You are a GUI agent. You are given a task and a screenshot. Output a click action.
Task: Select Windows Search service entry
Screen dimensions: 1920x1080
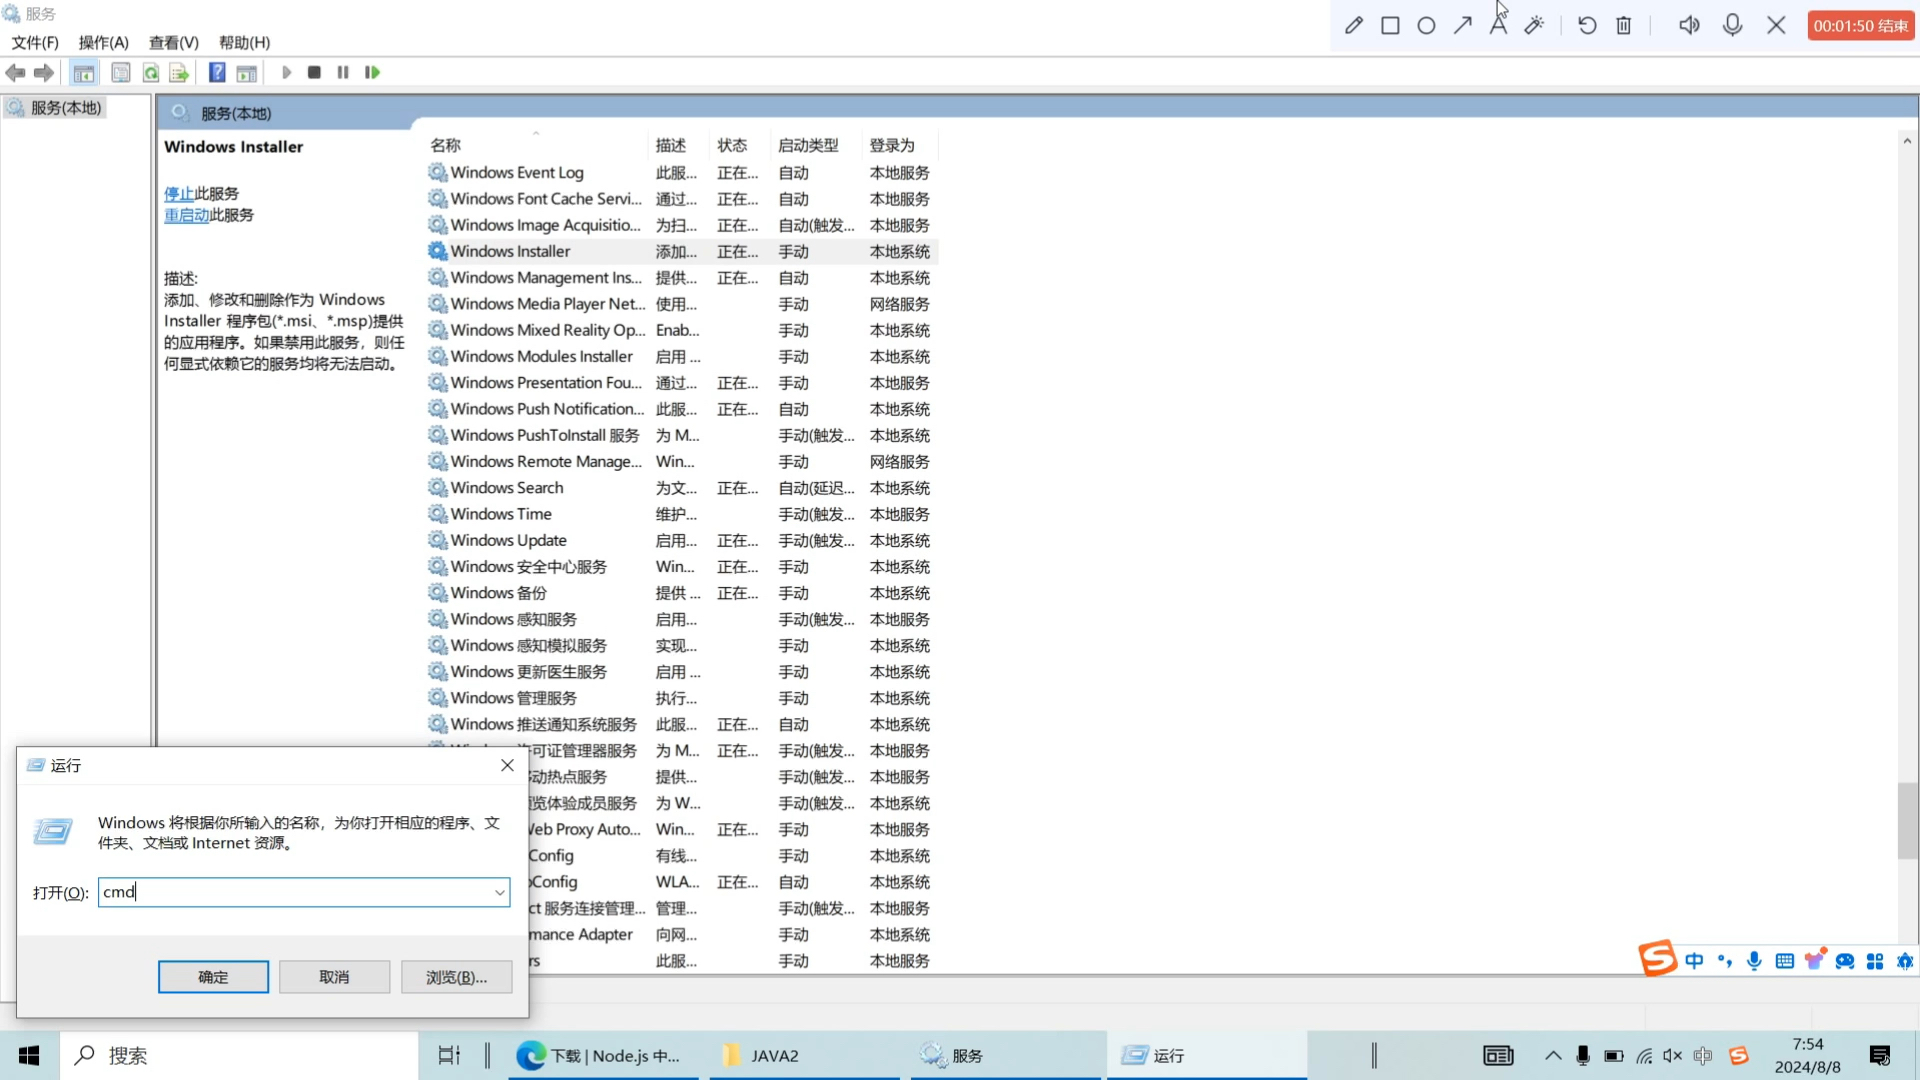click(506, 487)
